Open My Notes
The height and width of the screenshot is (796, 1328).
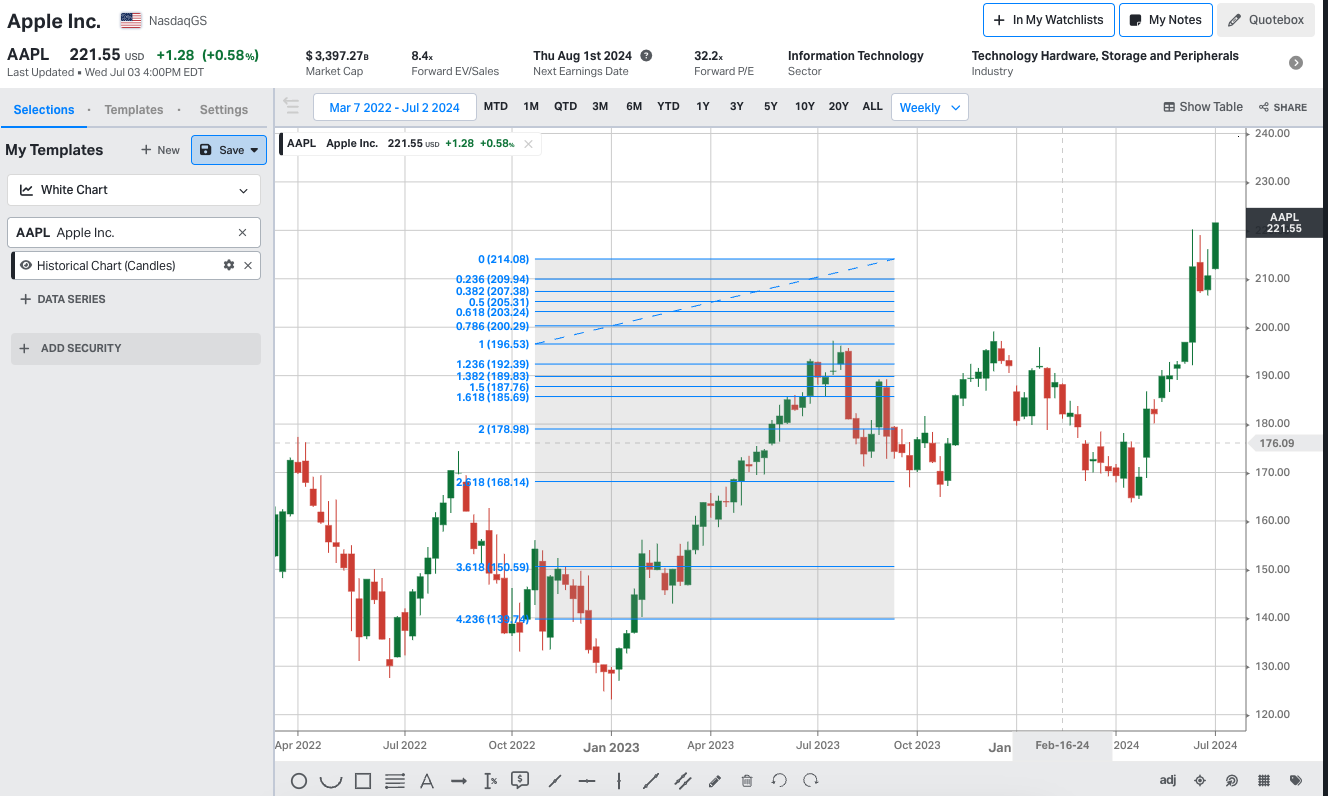point(1166,20)
